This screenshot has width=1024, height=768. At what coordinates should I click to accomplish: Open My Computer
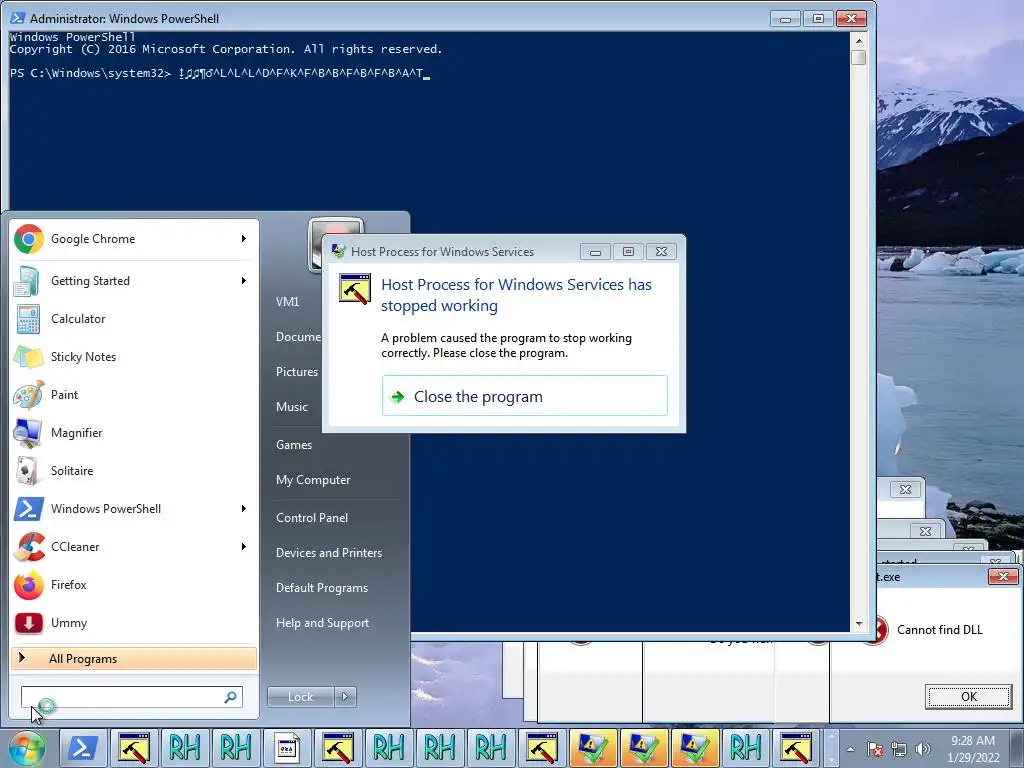pyautogui.click(x=313, y=480)
